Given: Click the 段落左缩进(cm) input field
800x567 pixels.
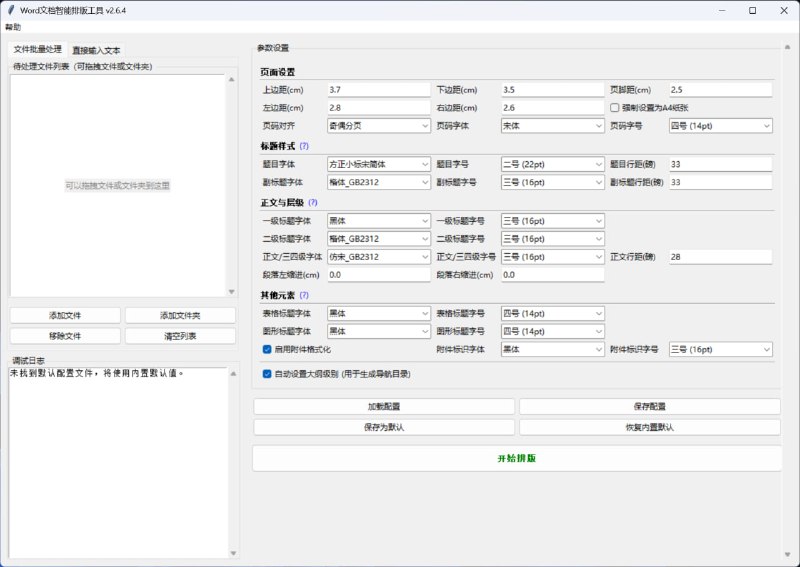Looking at the screenshot, I should 379,275.
